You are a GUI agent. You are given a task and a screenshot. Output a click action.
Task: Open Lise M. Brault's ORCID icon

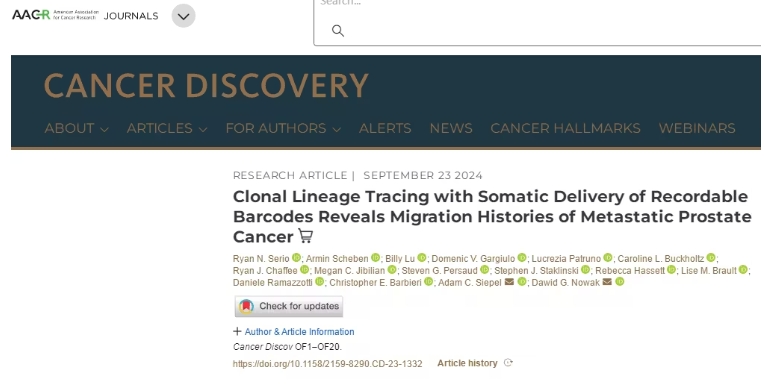(x=743, y=270)
